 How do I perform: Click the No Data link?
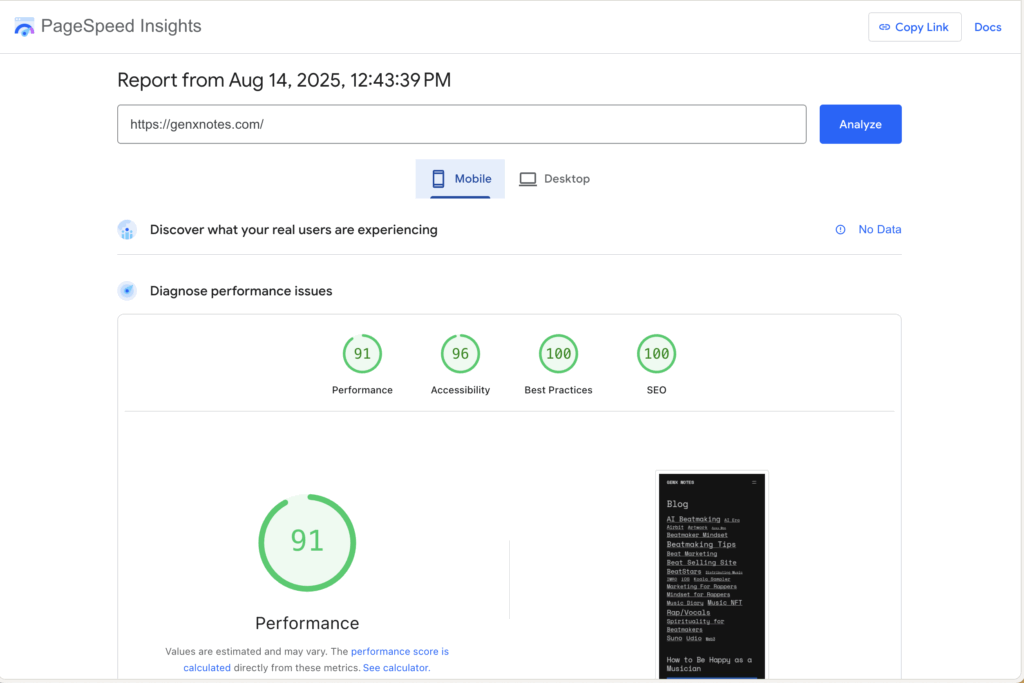(880, 229)
